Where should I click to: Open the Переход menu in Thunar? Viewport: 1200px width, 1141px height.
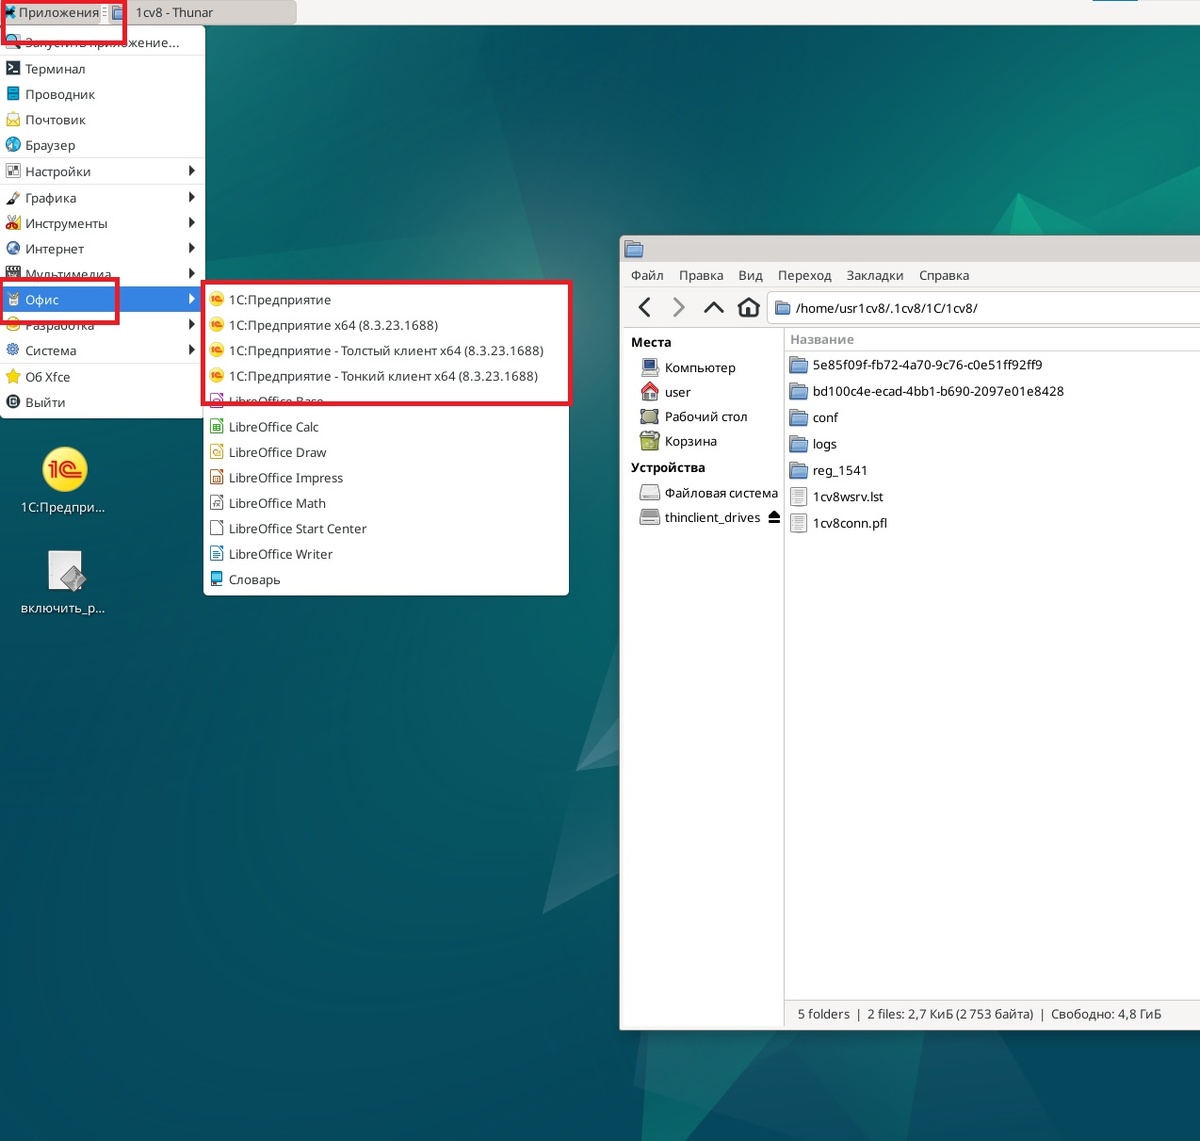(x=804, y=275)
